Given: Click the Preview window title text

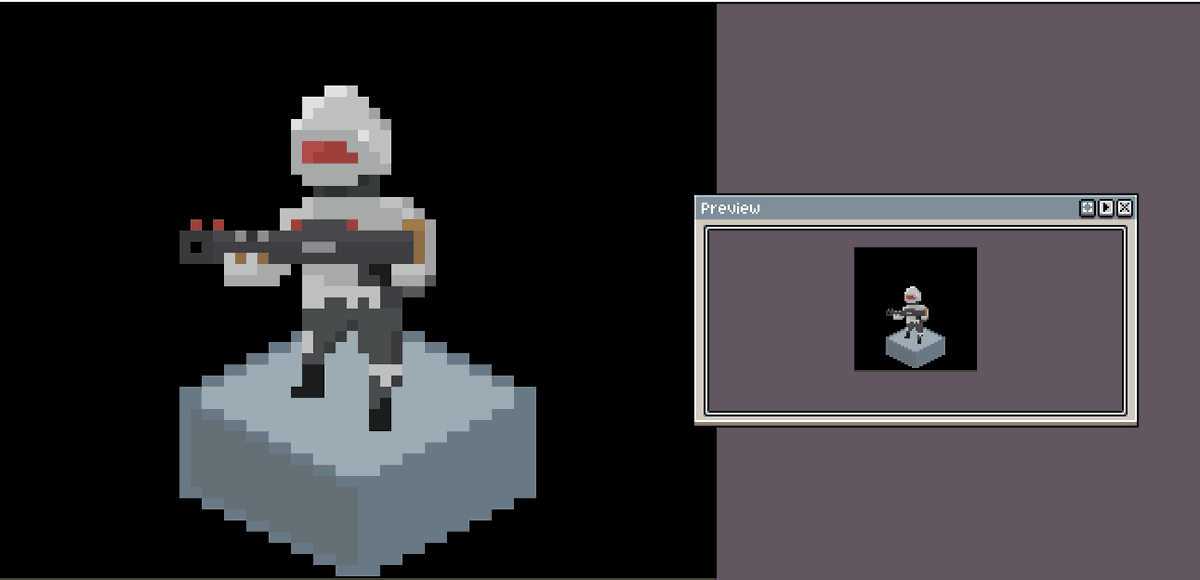Looking at the screenshot, I should 730,208.
